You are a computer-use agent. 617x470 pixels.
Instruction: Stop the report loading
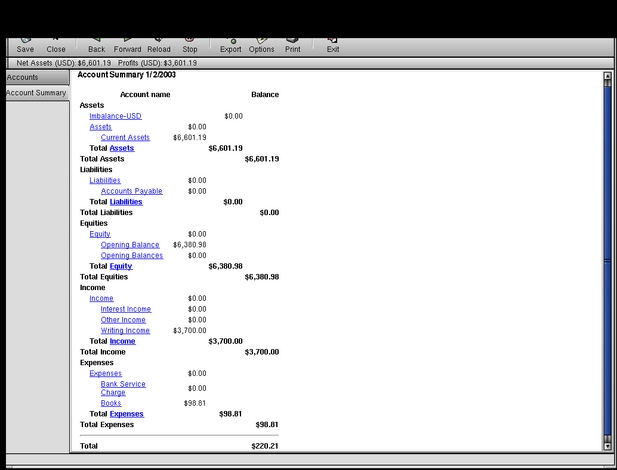click(190, 45)
